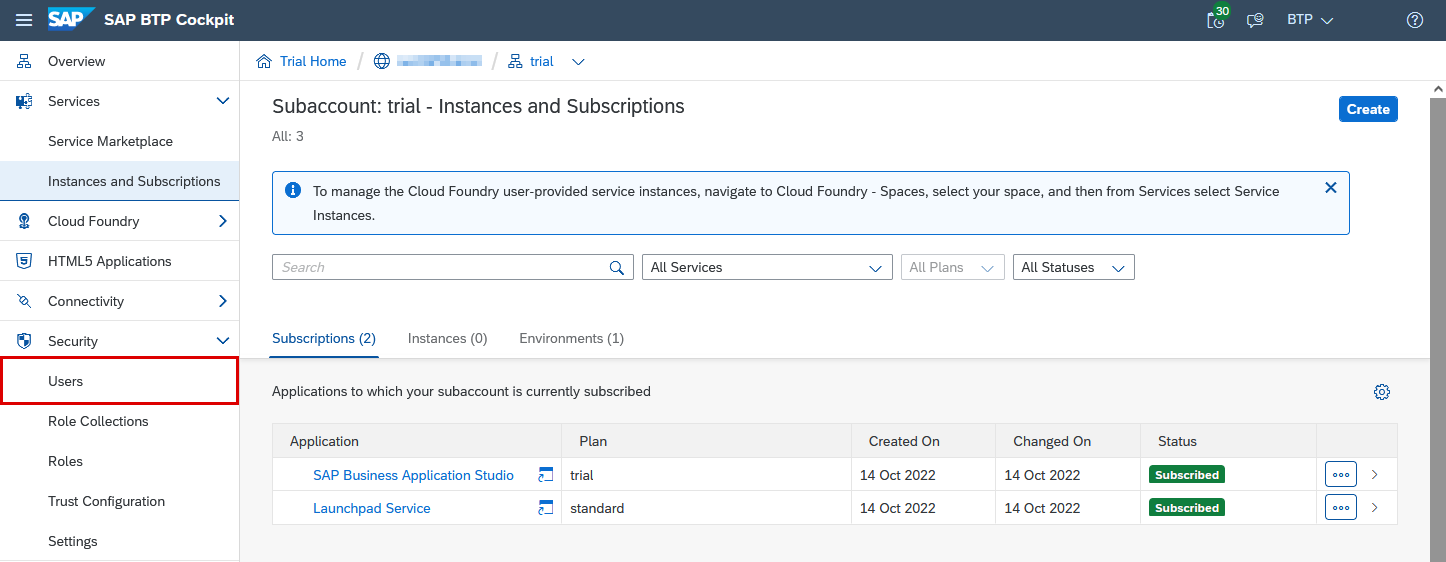1446x562 pixels.
Task: Launch Launchpad Service via go-to-application icon
Action: (x=546, y=508)
